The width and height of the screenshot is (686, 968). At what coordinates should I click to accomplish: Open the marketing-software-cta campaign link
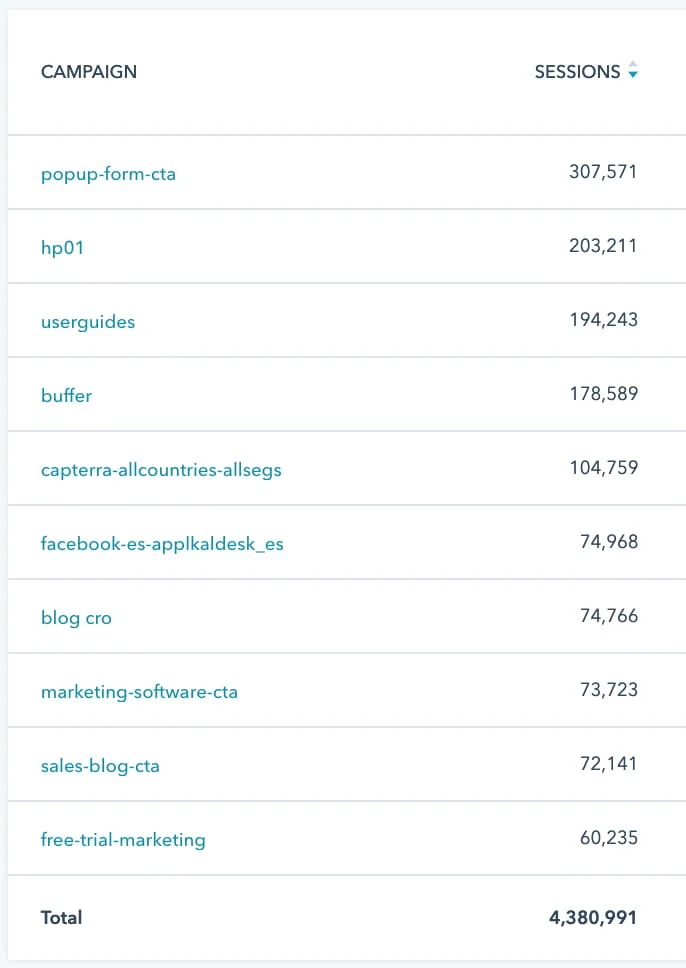(139, 692)
